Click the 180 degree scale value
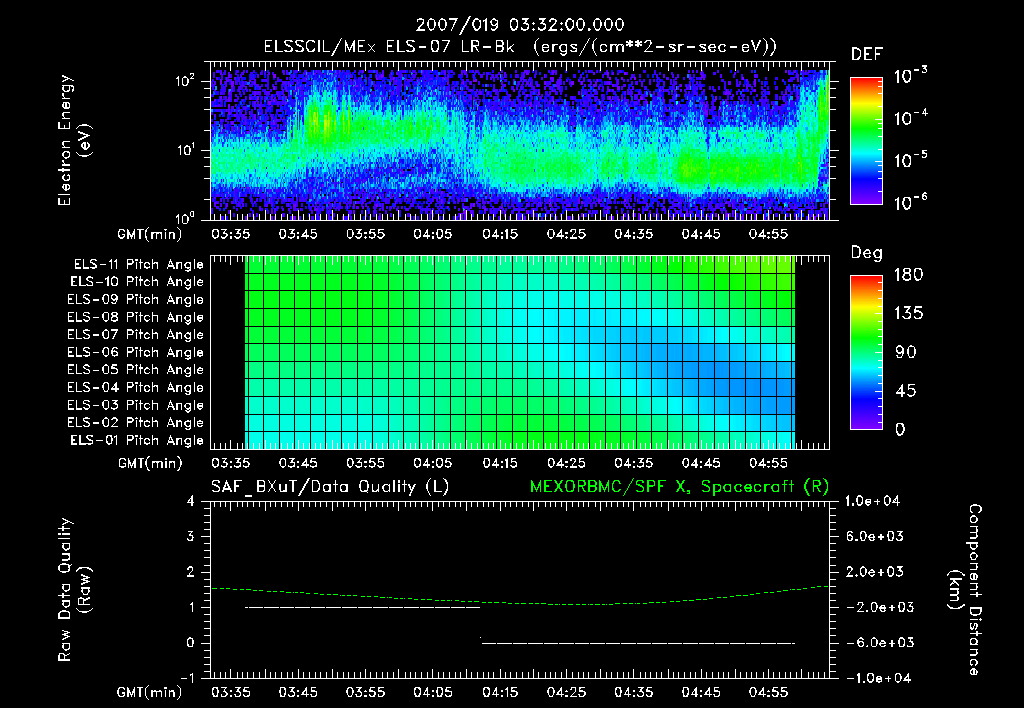The height and width of the screenshot is (708, 1024). coord(909,275)
